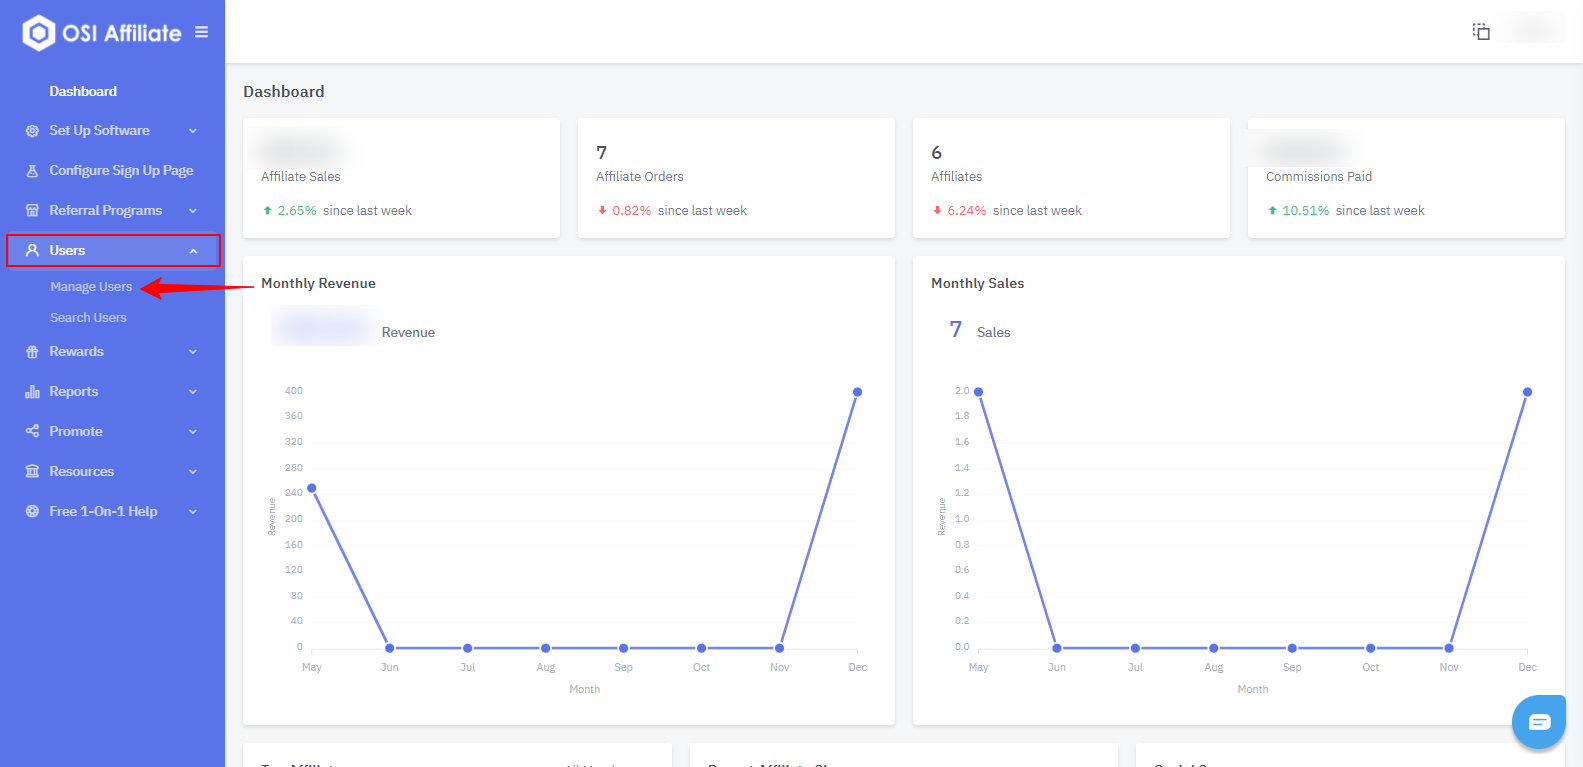Screen dimensions: 1583x767
Task: Click the May data point on Monthly Revenue chart
Action: coord(312,489)
